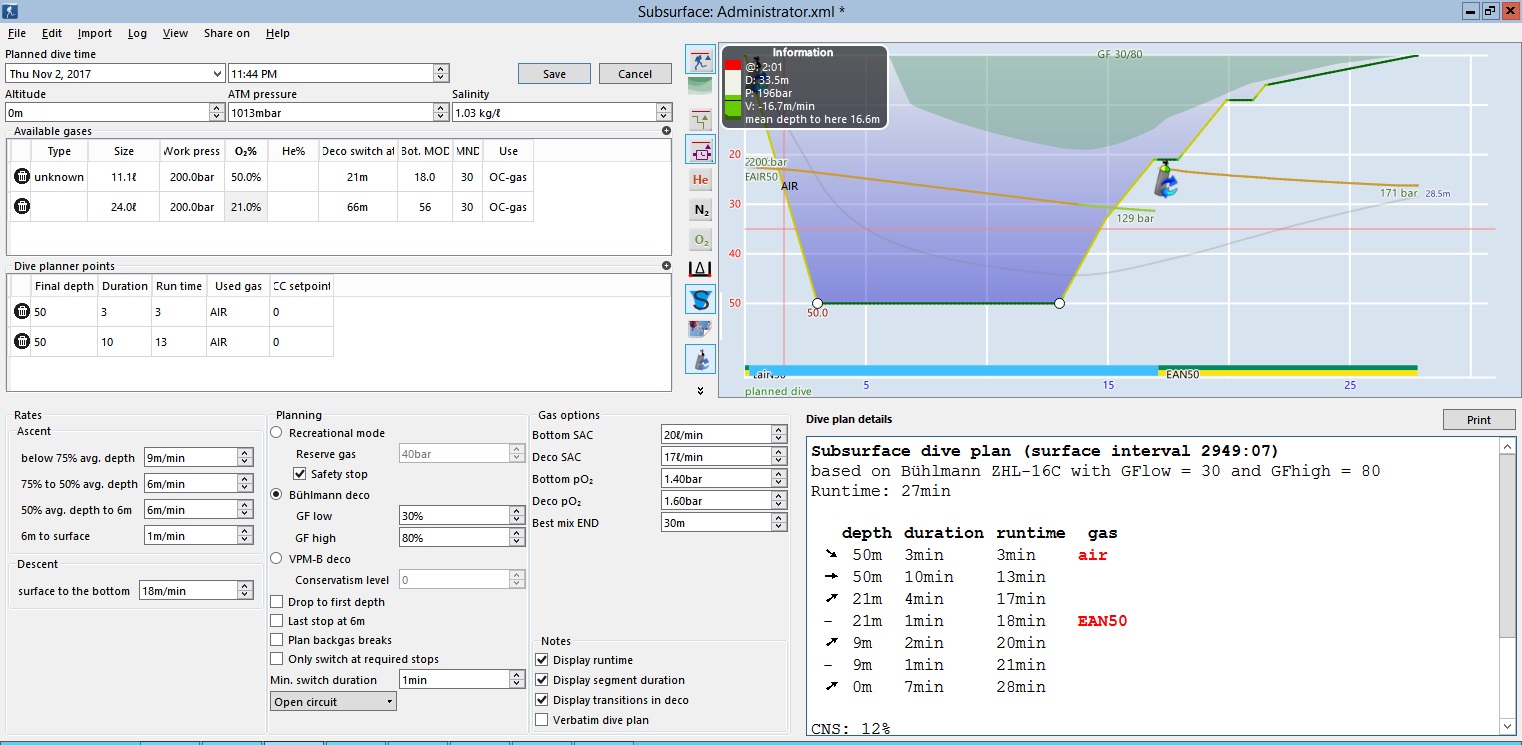Toggle the photos icon in profile toolbar
This screenshot has width=1522, height=745.
(700, 328)
